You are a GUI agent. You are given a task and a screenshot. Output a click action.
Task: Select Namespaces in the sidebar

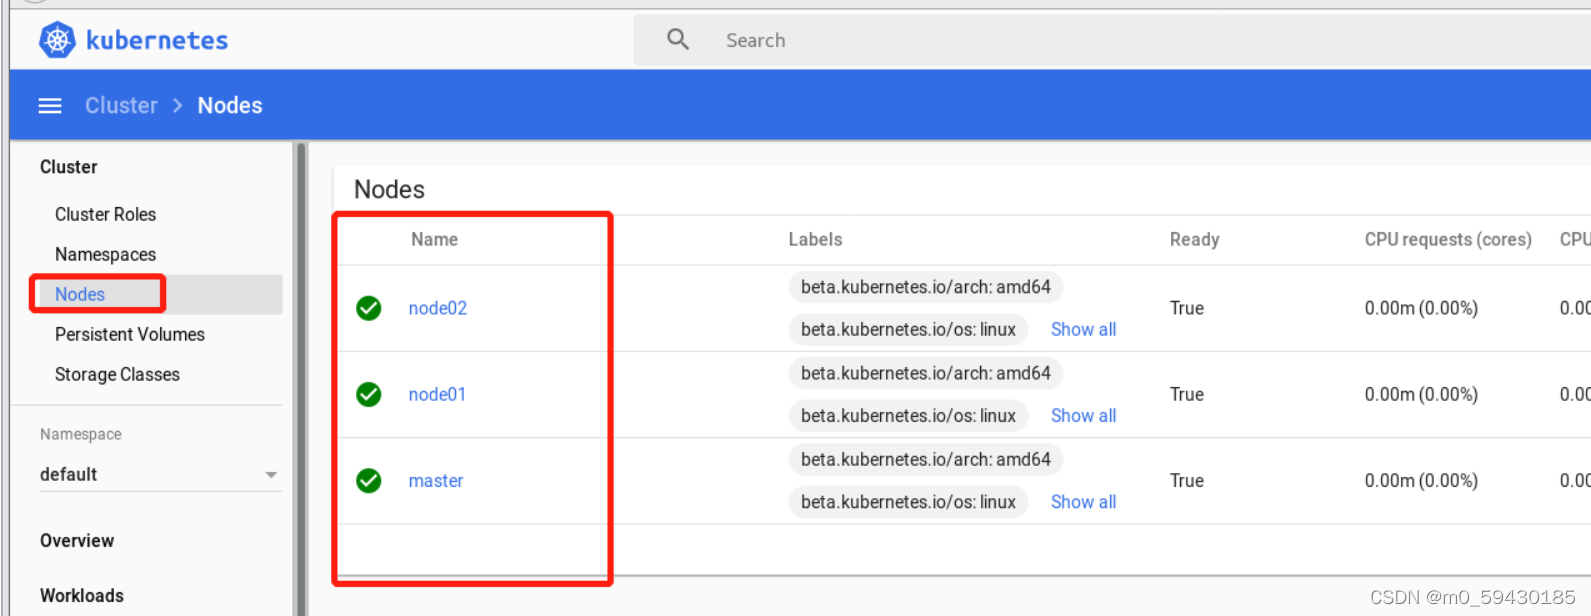click(105, 254)
